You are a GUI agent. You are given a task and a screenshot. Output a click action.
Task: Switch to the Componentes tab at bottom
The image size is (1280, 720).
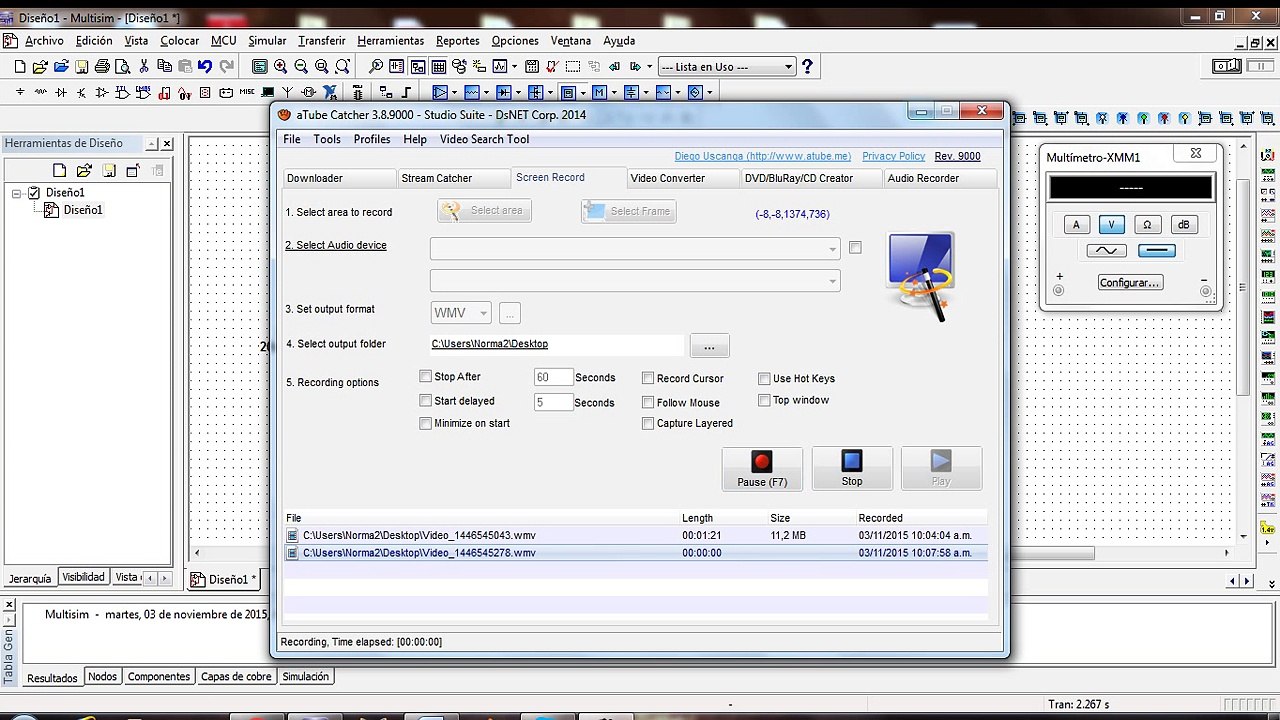(159, 677)
